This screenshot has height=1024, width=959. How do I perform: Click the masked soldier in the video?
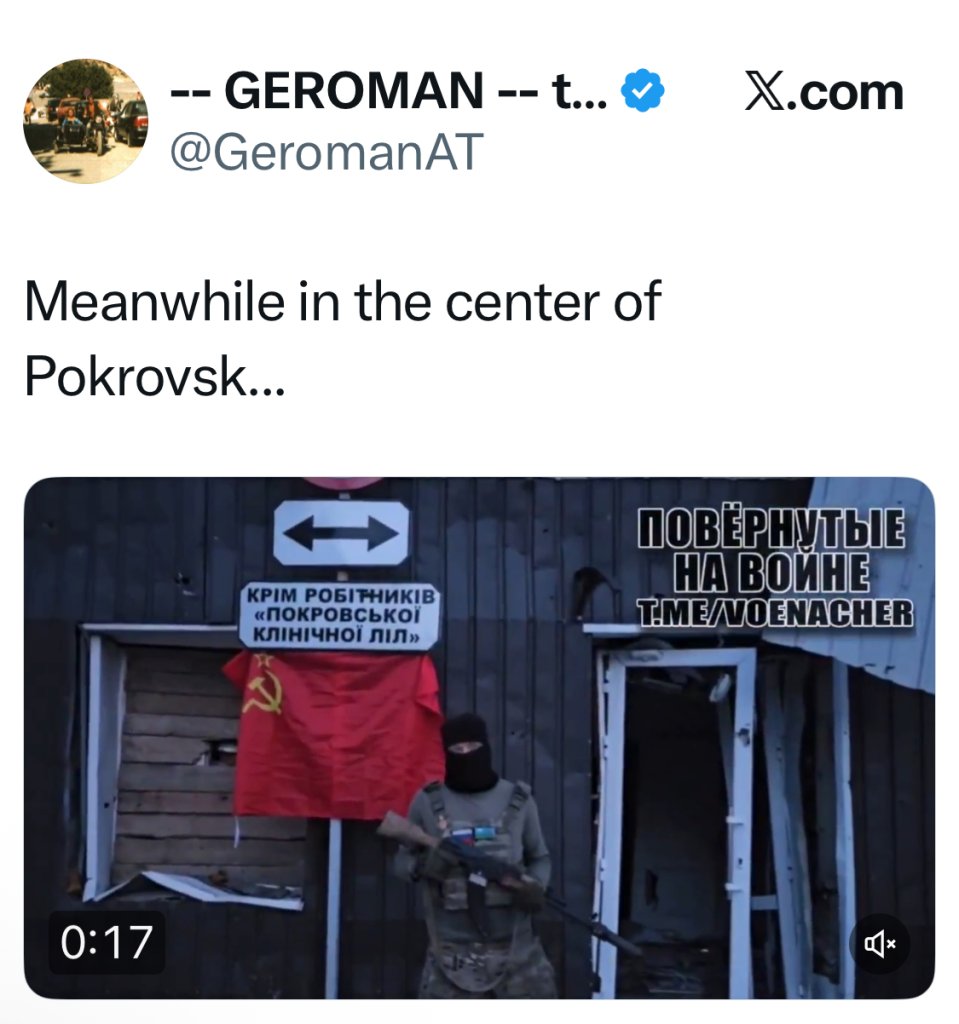(x=480, y=856)
